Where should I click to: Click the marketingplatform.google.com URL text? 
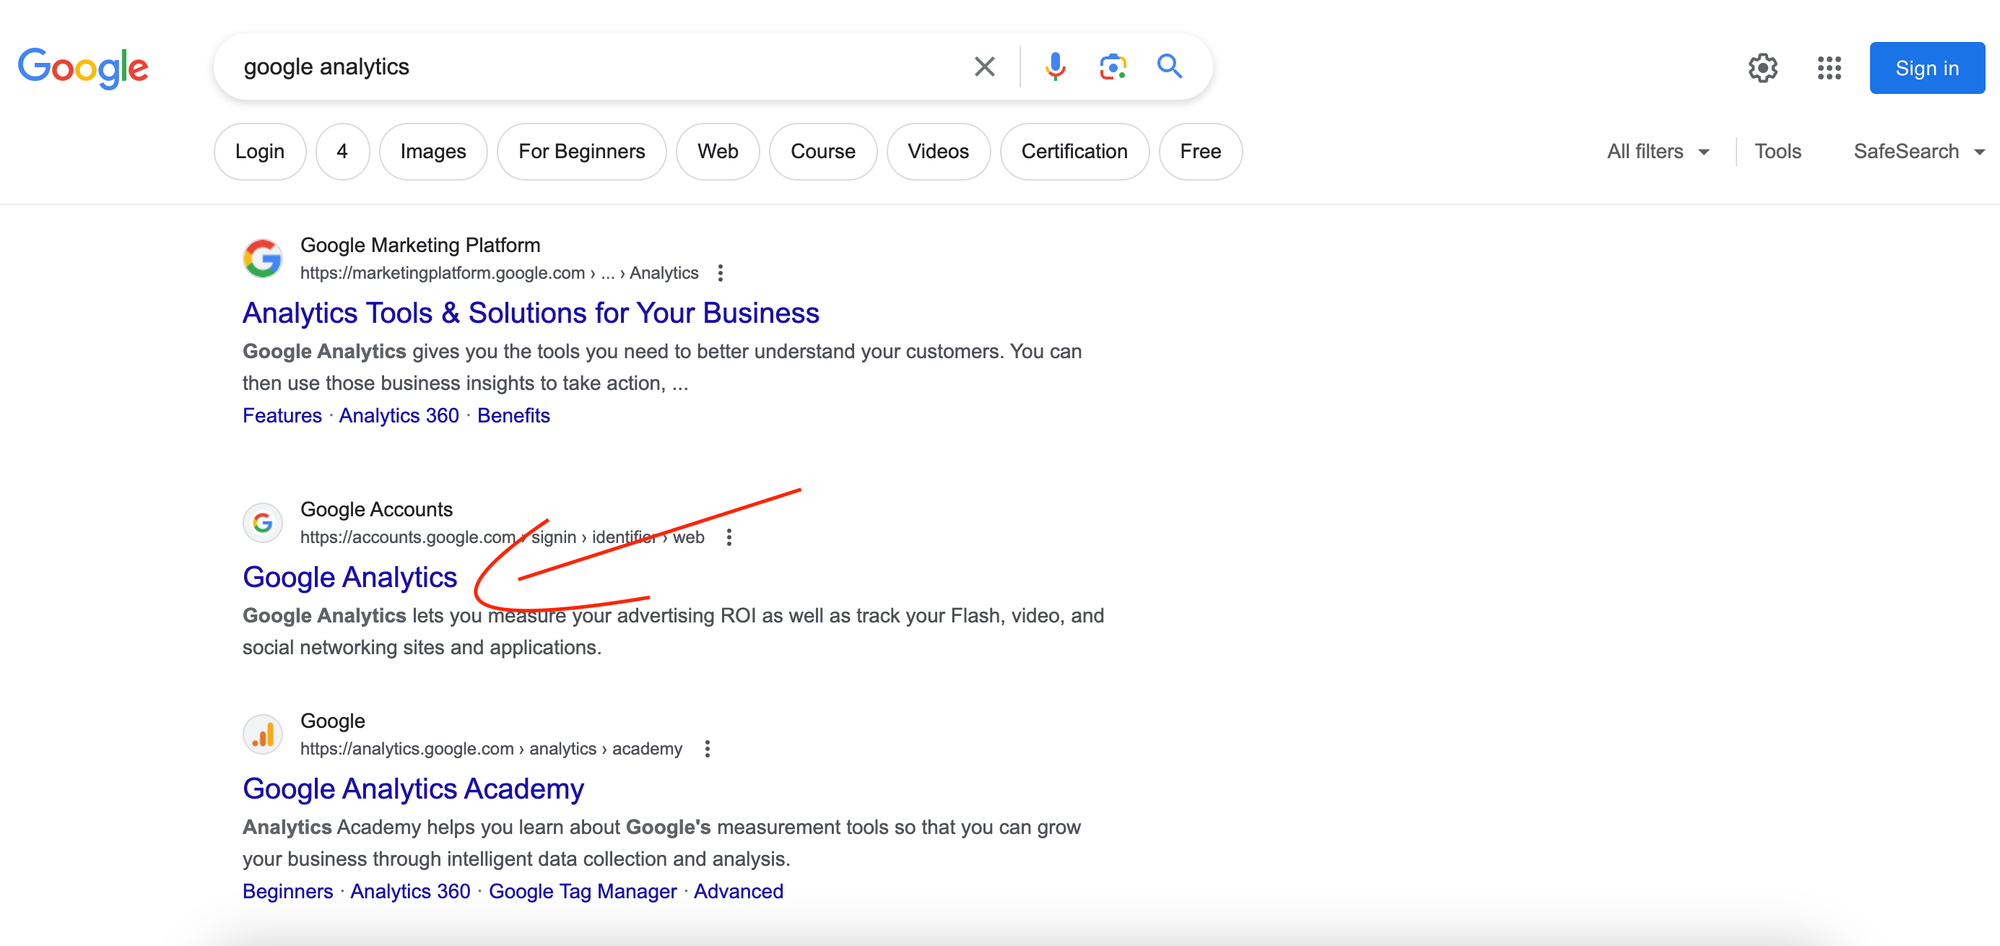499,273
